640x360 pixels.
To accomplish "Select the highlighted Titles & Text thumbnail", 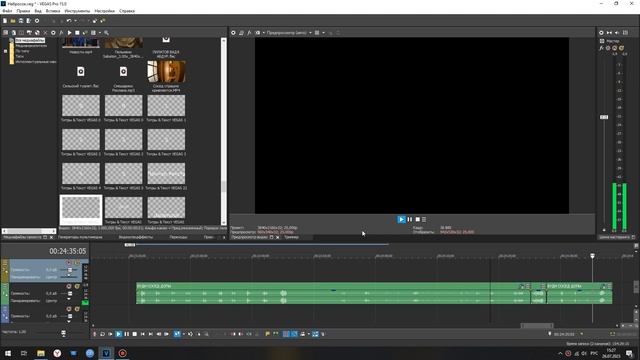I will 81,208.
